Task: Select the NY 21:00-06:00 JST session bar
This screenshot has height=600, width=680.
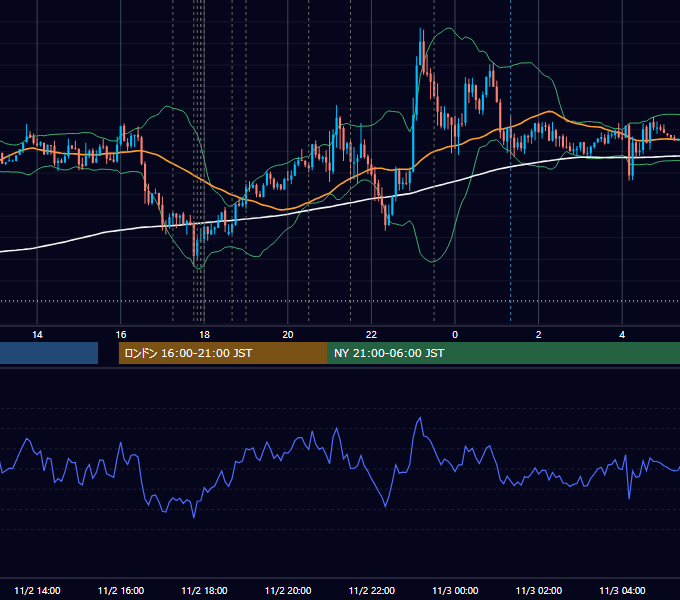Action: point(503,353)
